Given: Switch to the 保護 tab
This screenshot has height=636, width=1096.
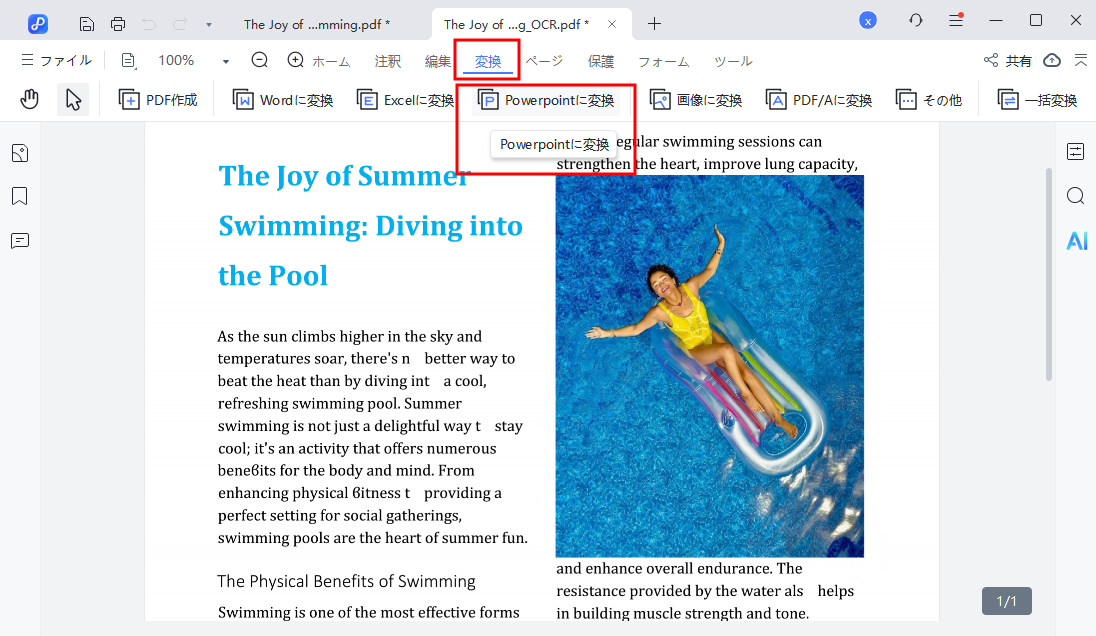Looking at the screenshot, I should coord(601,61).
